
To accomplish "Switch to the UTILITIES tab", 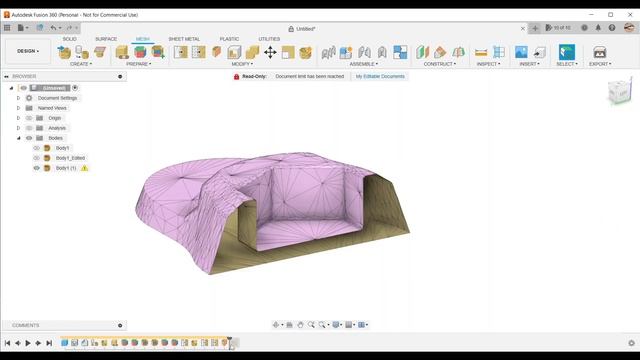I will click(269, 39).
